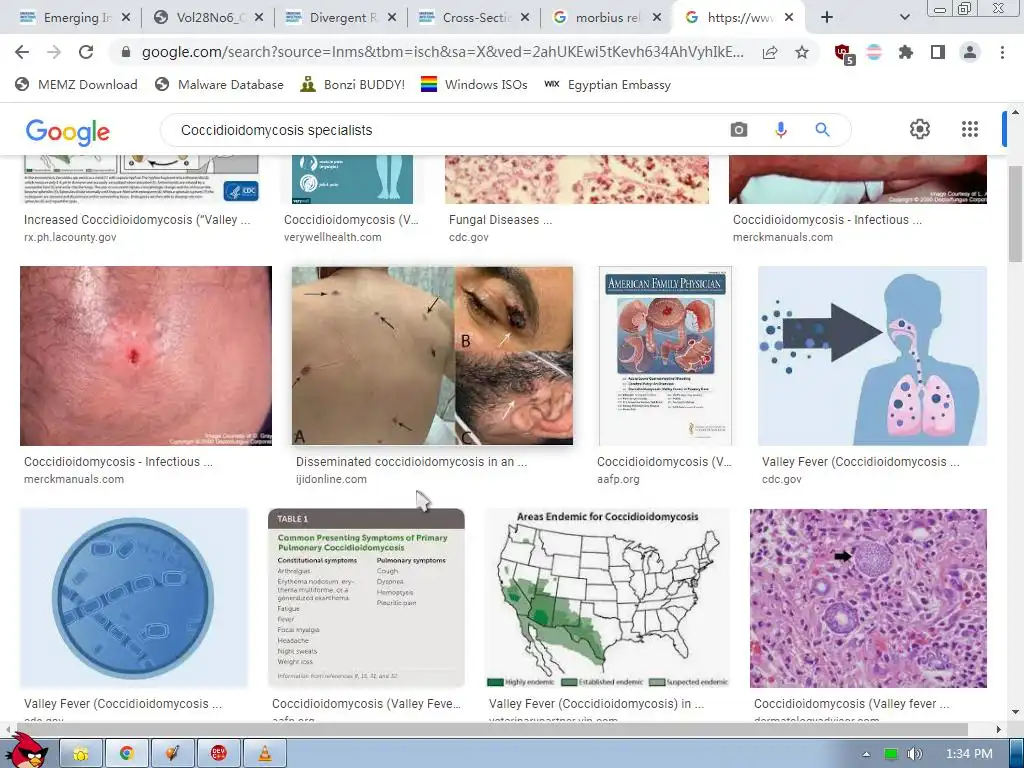This screenshot has height=768, width=1024.
Task: Open the Table 1 symptoms image
Action: pyautogui.click(x=366, y=598)
